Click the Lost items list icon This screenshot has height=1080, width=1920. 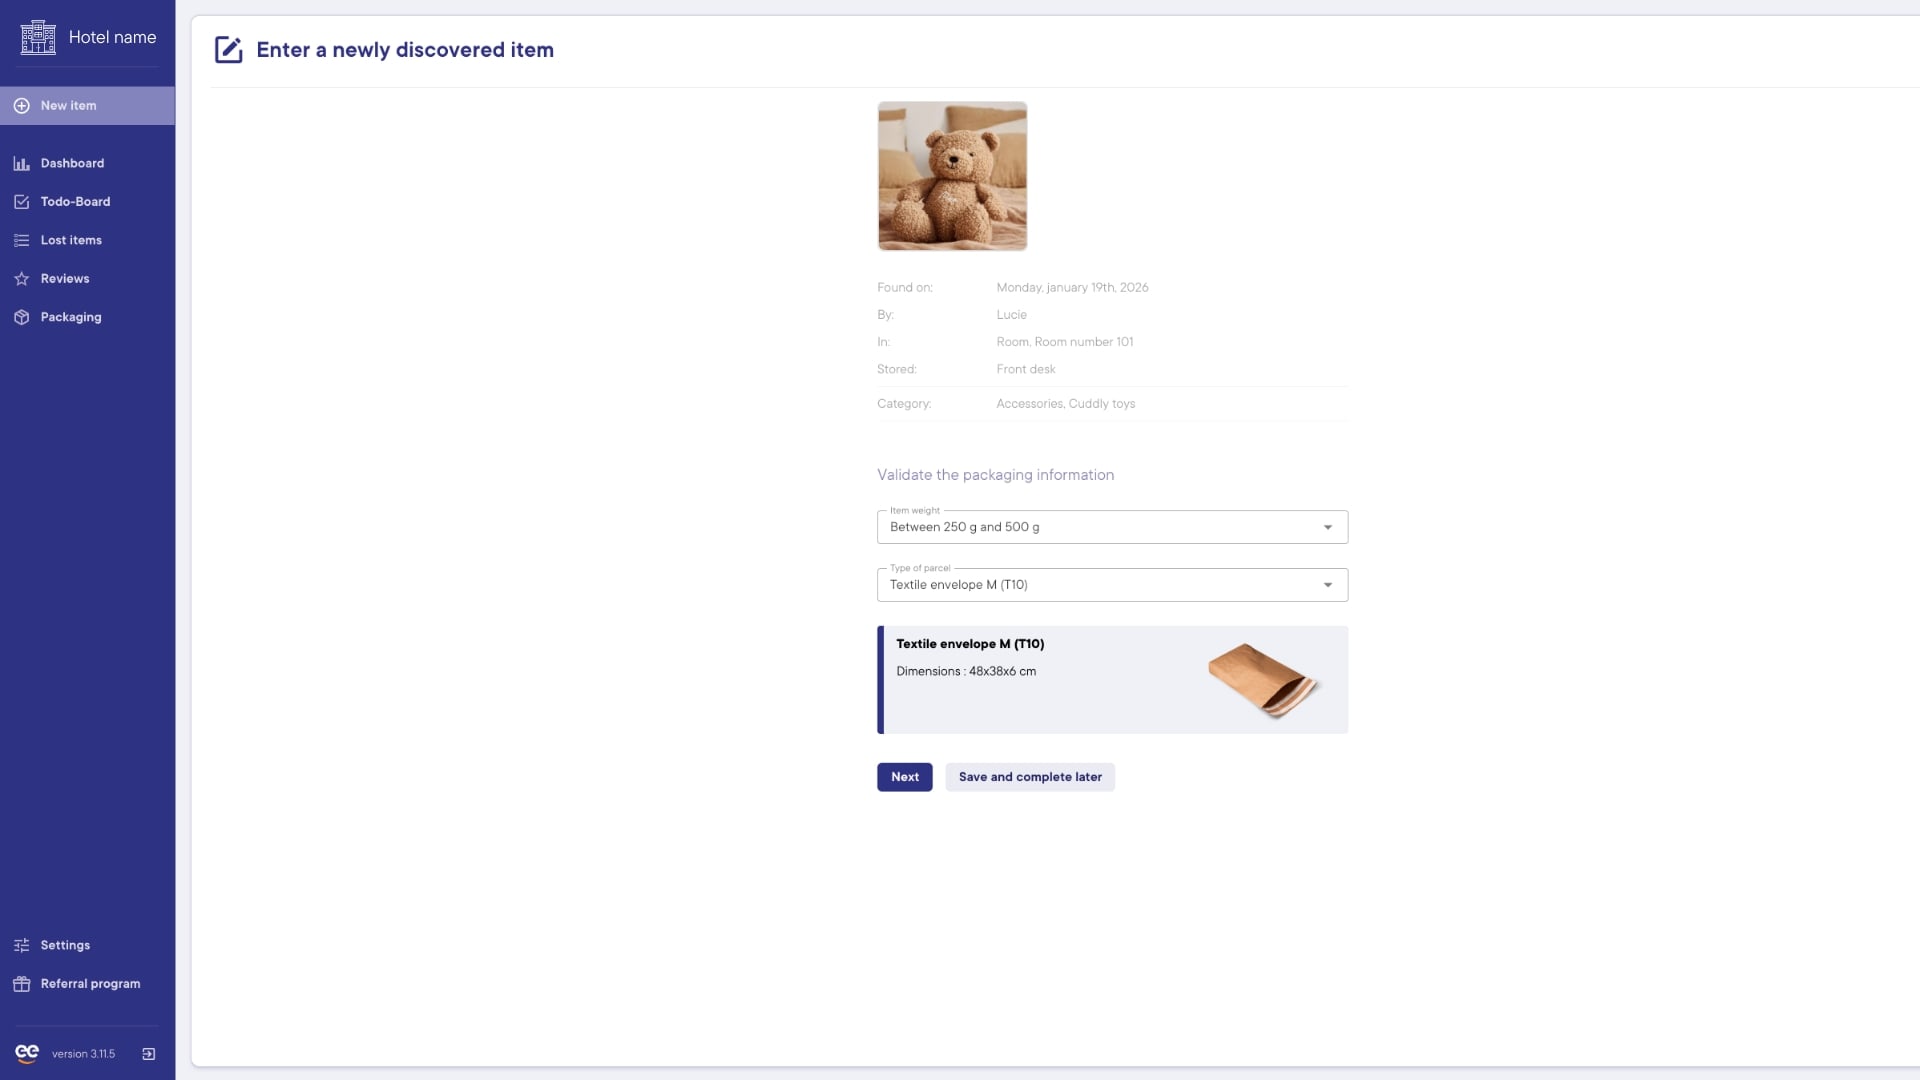pyautogui.click(x=21, y=241)
